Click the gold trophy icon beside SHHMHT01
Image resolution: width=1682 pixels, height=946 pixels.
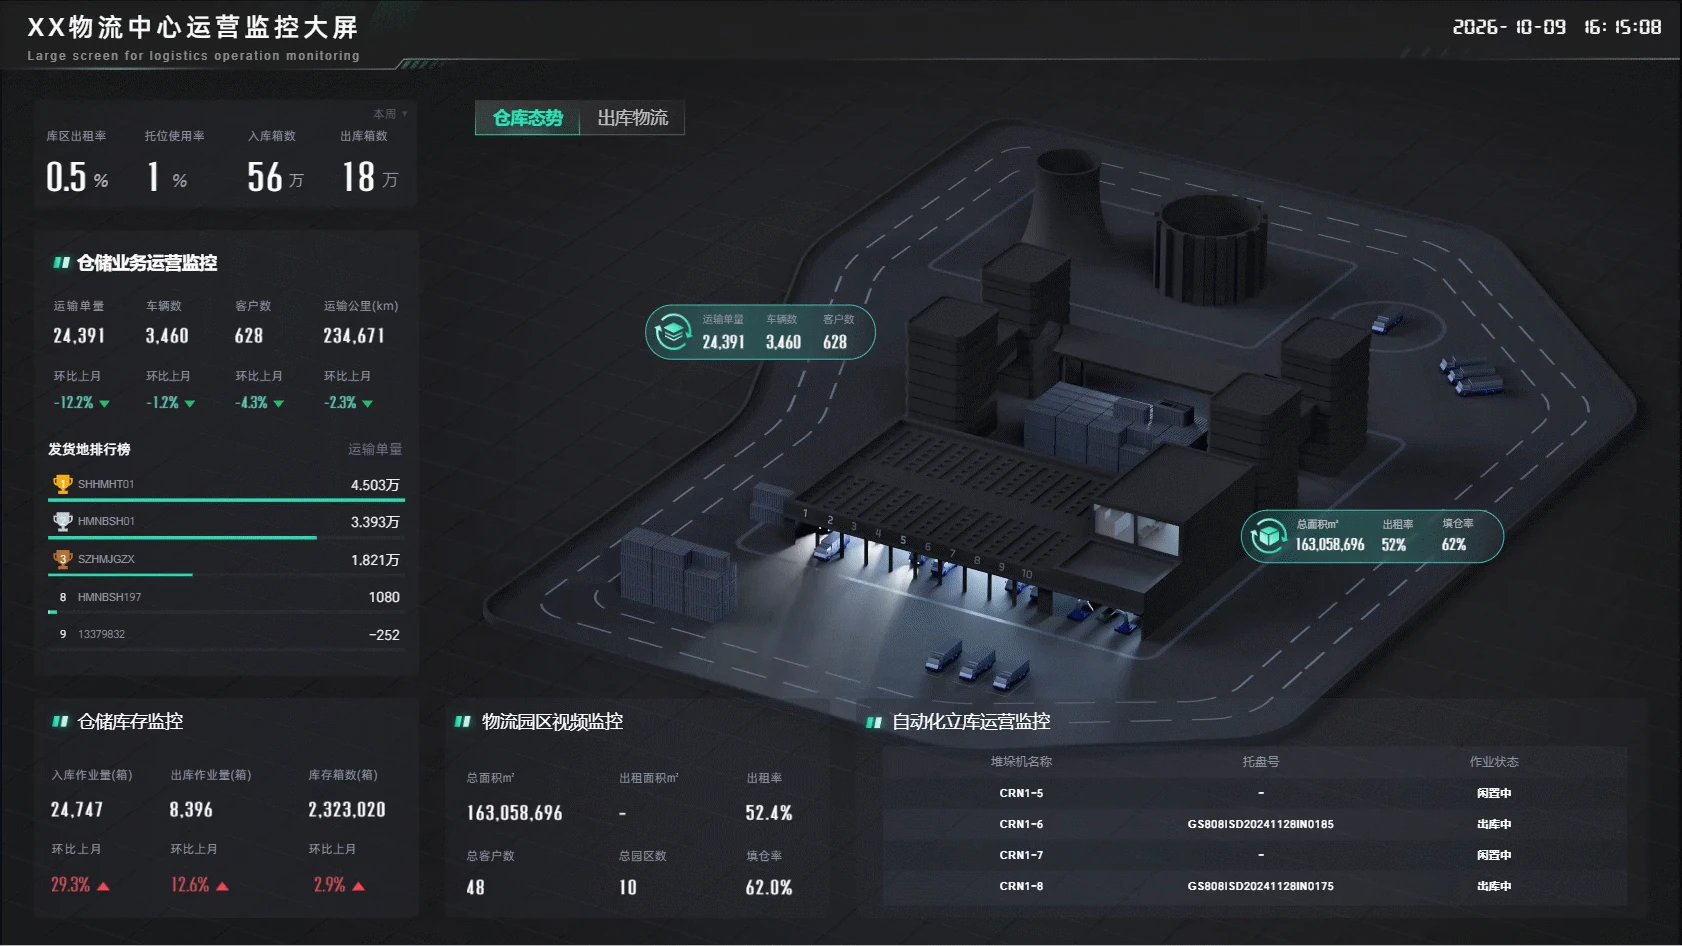62,484
